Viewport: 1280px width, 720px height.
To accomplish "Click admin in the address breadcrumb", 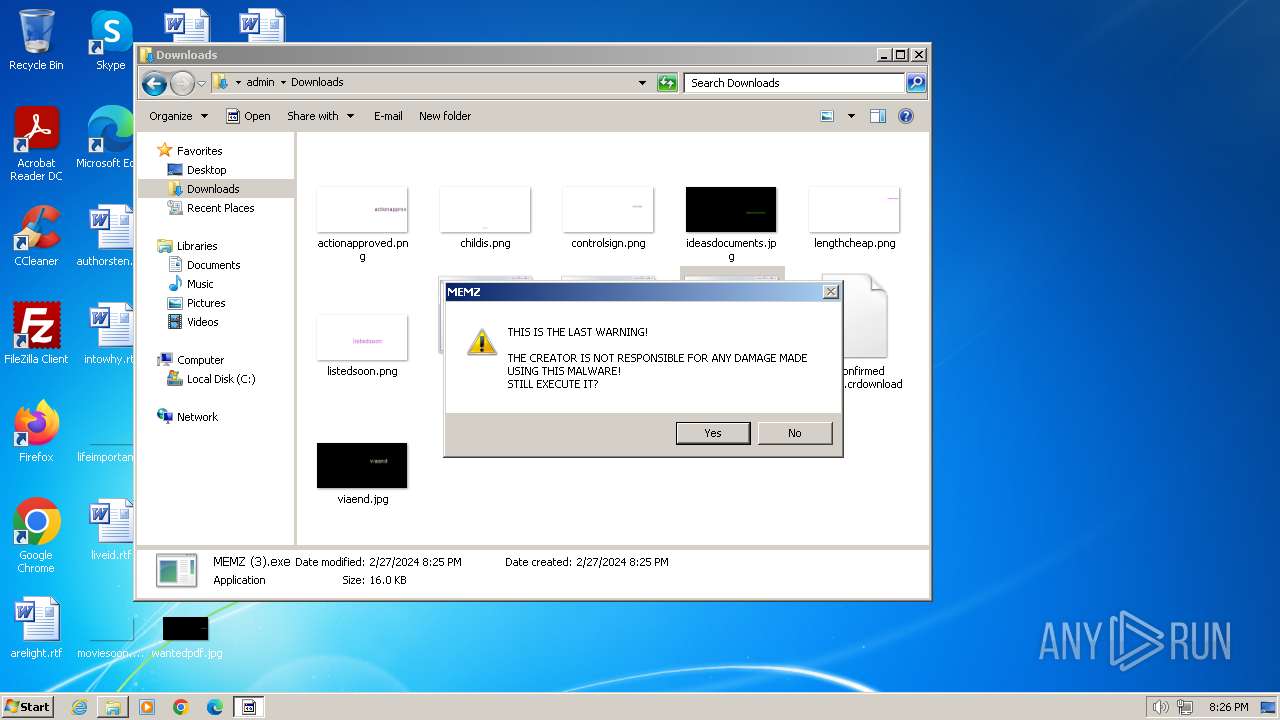I will (x=260, y=83).
